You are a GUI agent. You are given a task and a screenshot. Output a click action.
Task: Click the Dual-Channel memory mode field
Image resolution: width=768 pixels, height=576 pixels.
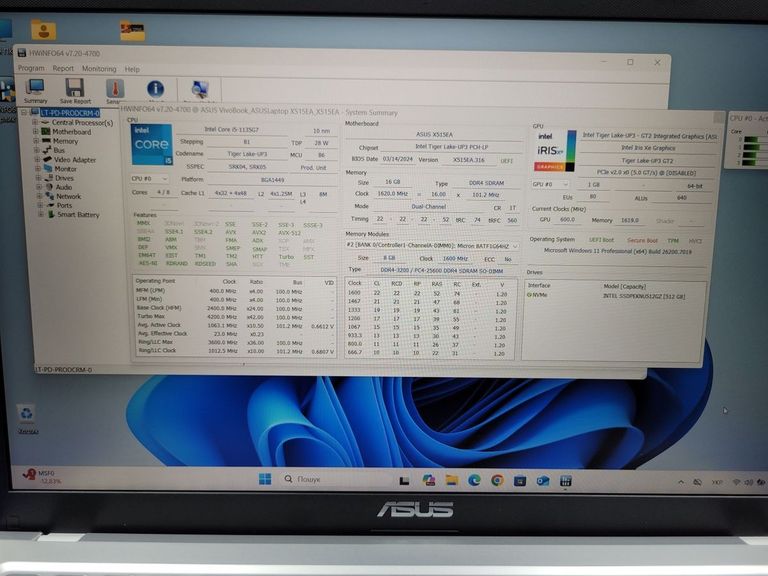coord(429,207)
